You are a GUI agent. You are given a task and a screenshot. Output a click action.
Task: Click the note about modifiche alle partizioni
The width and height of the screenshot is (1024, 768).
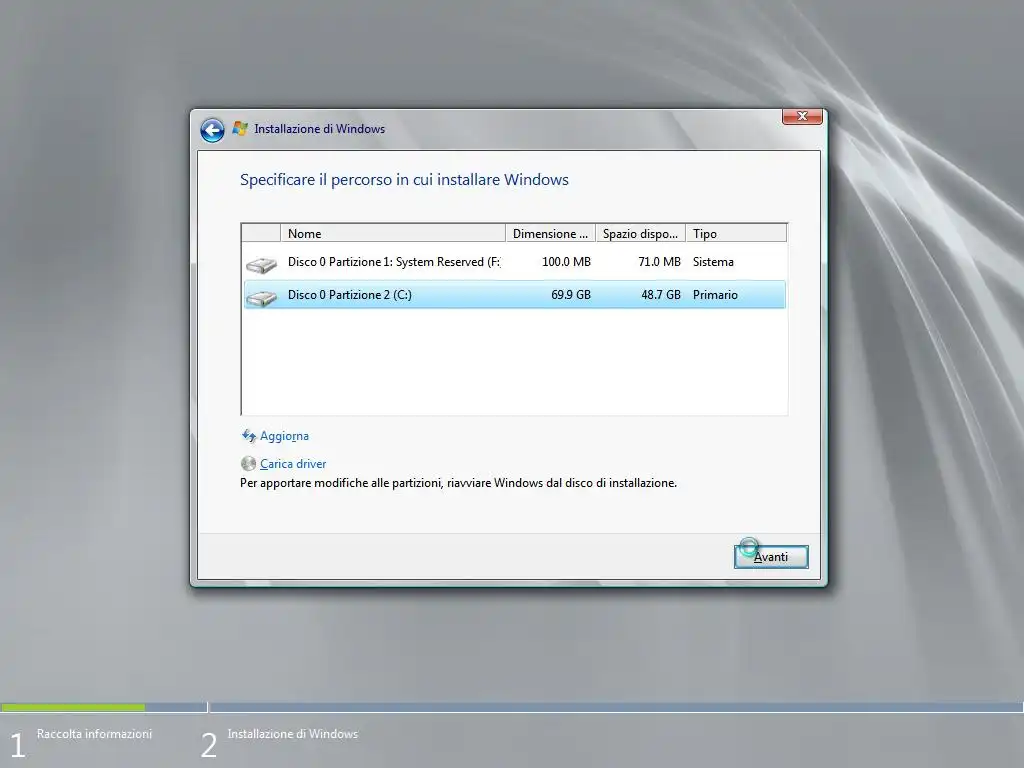coord(458,483)
